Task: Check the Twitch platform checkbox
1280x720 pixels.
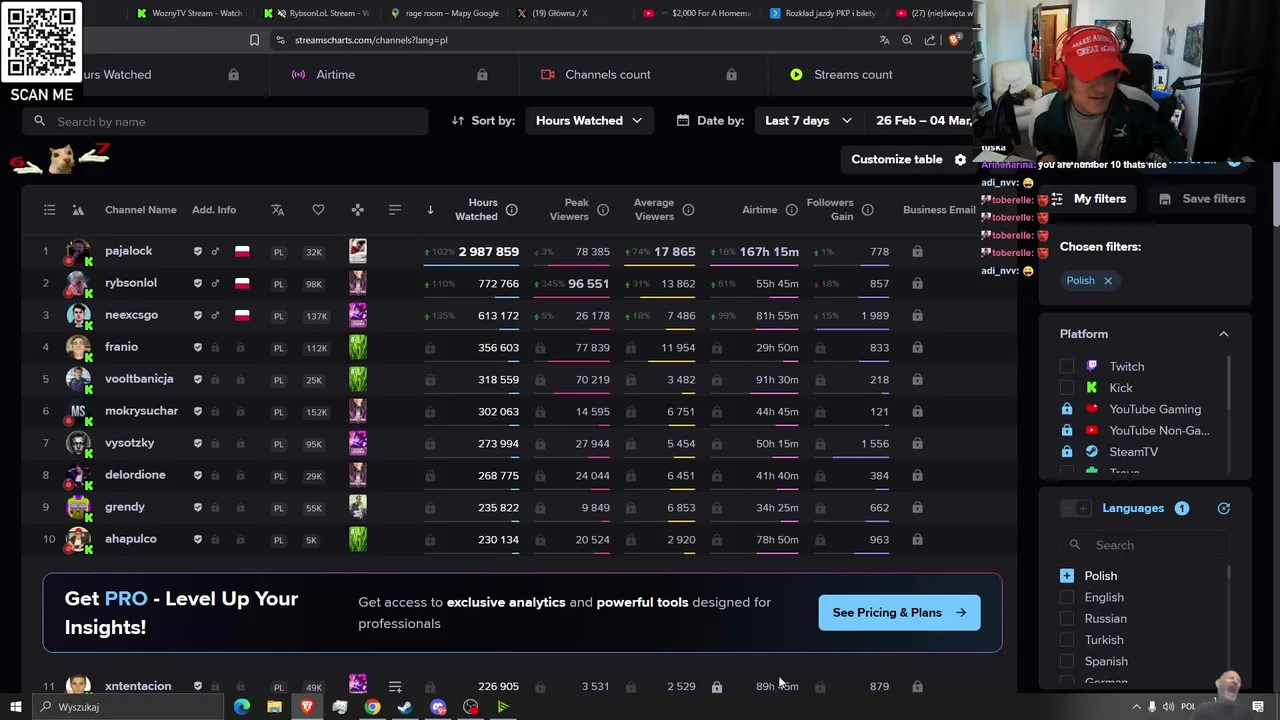Action: click(1067, 367)
